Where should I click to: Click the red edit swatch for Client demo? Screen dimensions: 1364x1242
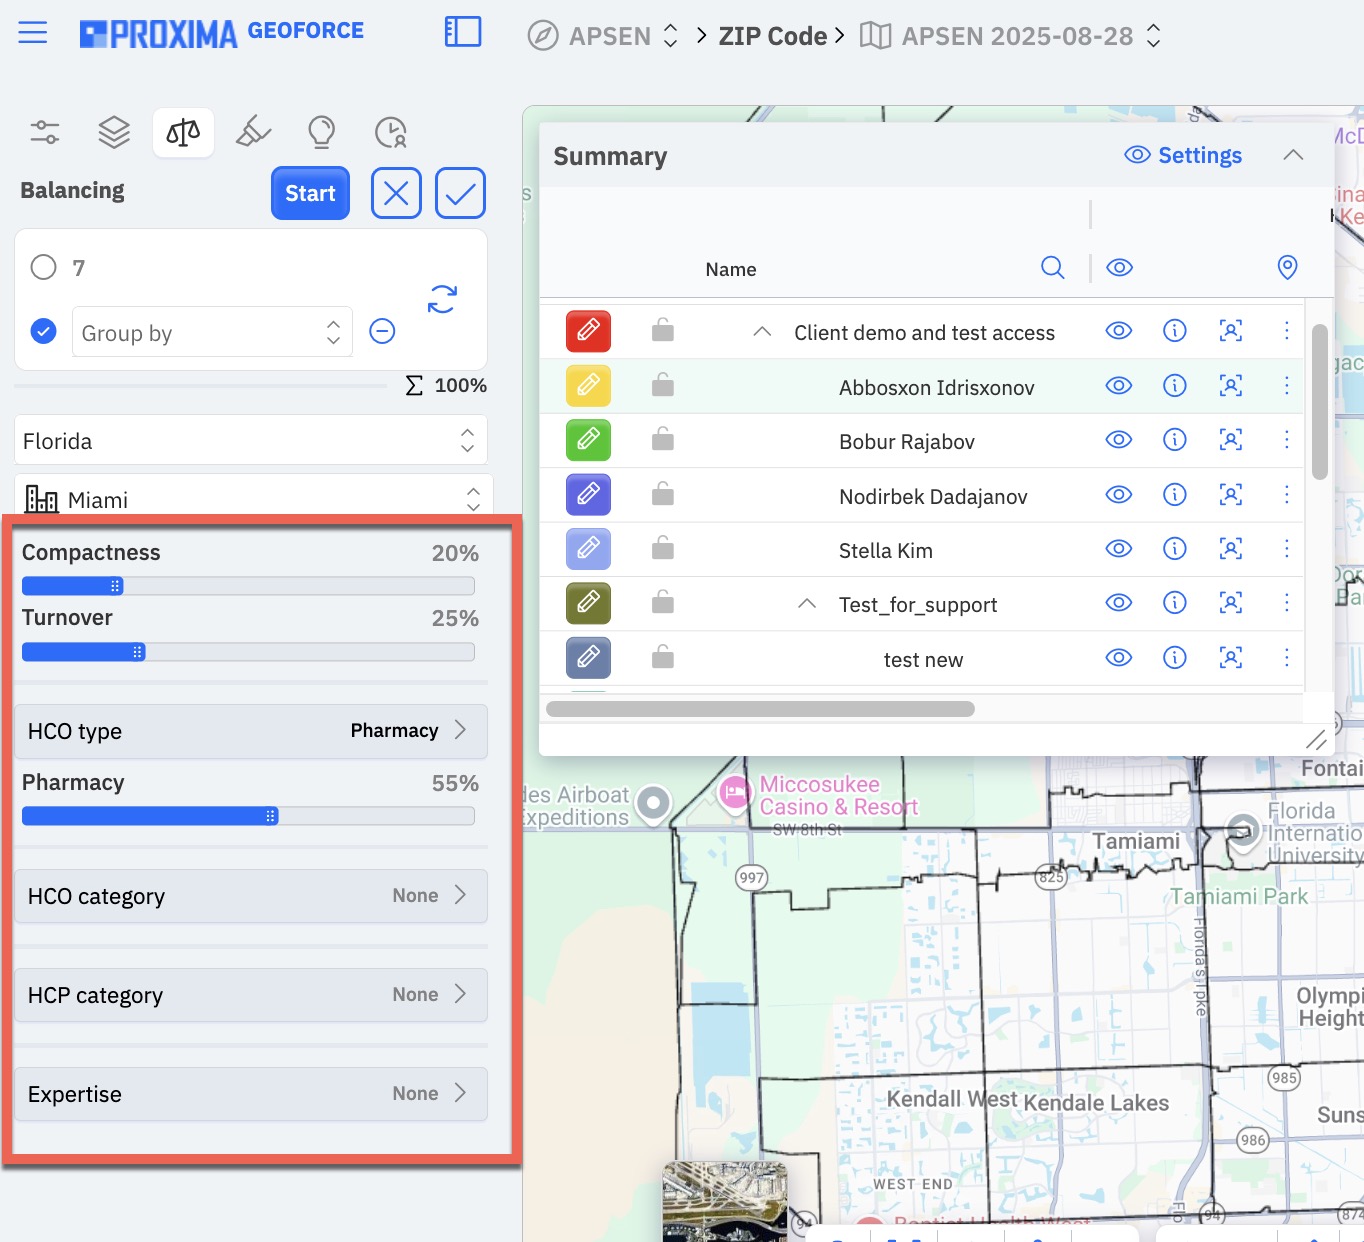coord(588,331)
